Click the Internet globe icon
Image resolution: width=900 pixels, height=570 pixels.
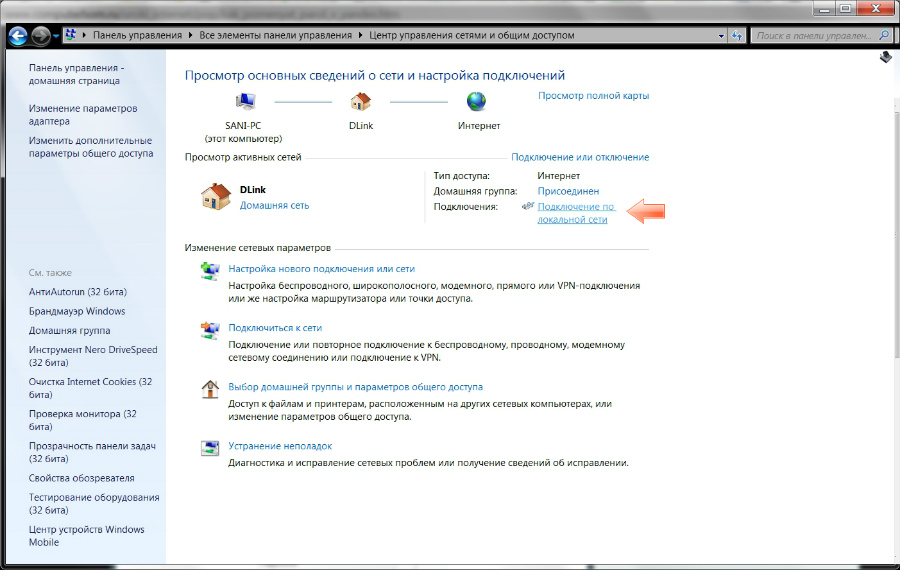pos(477,102)
